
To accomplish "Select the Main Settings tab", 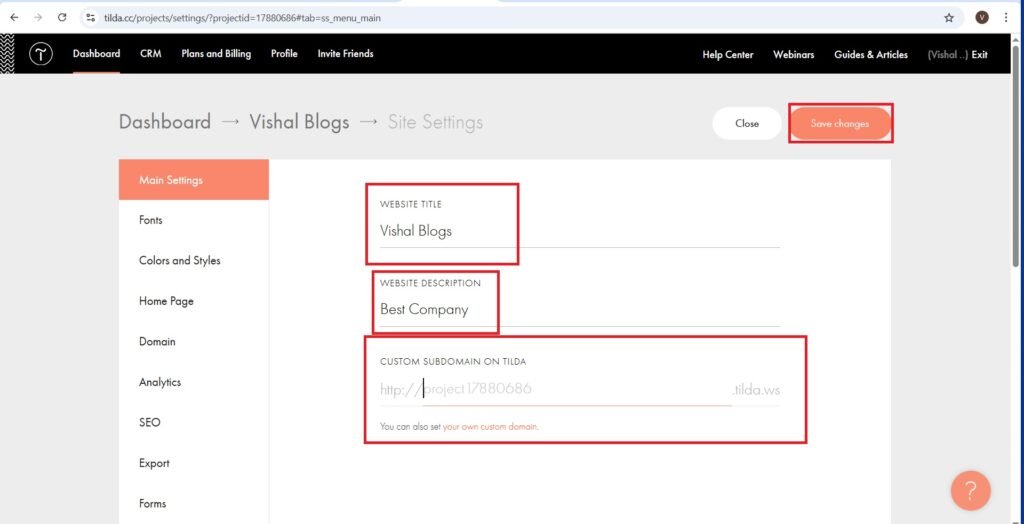I will tap(194, 180).
